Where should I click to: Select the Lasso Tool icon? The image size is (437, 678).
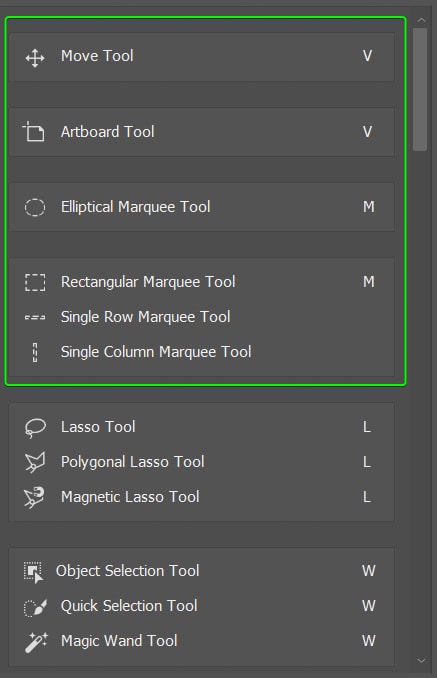point(35,428)
